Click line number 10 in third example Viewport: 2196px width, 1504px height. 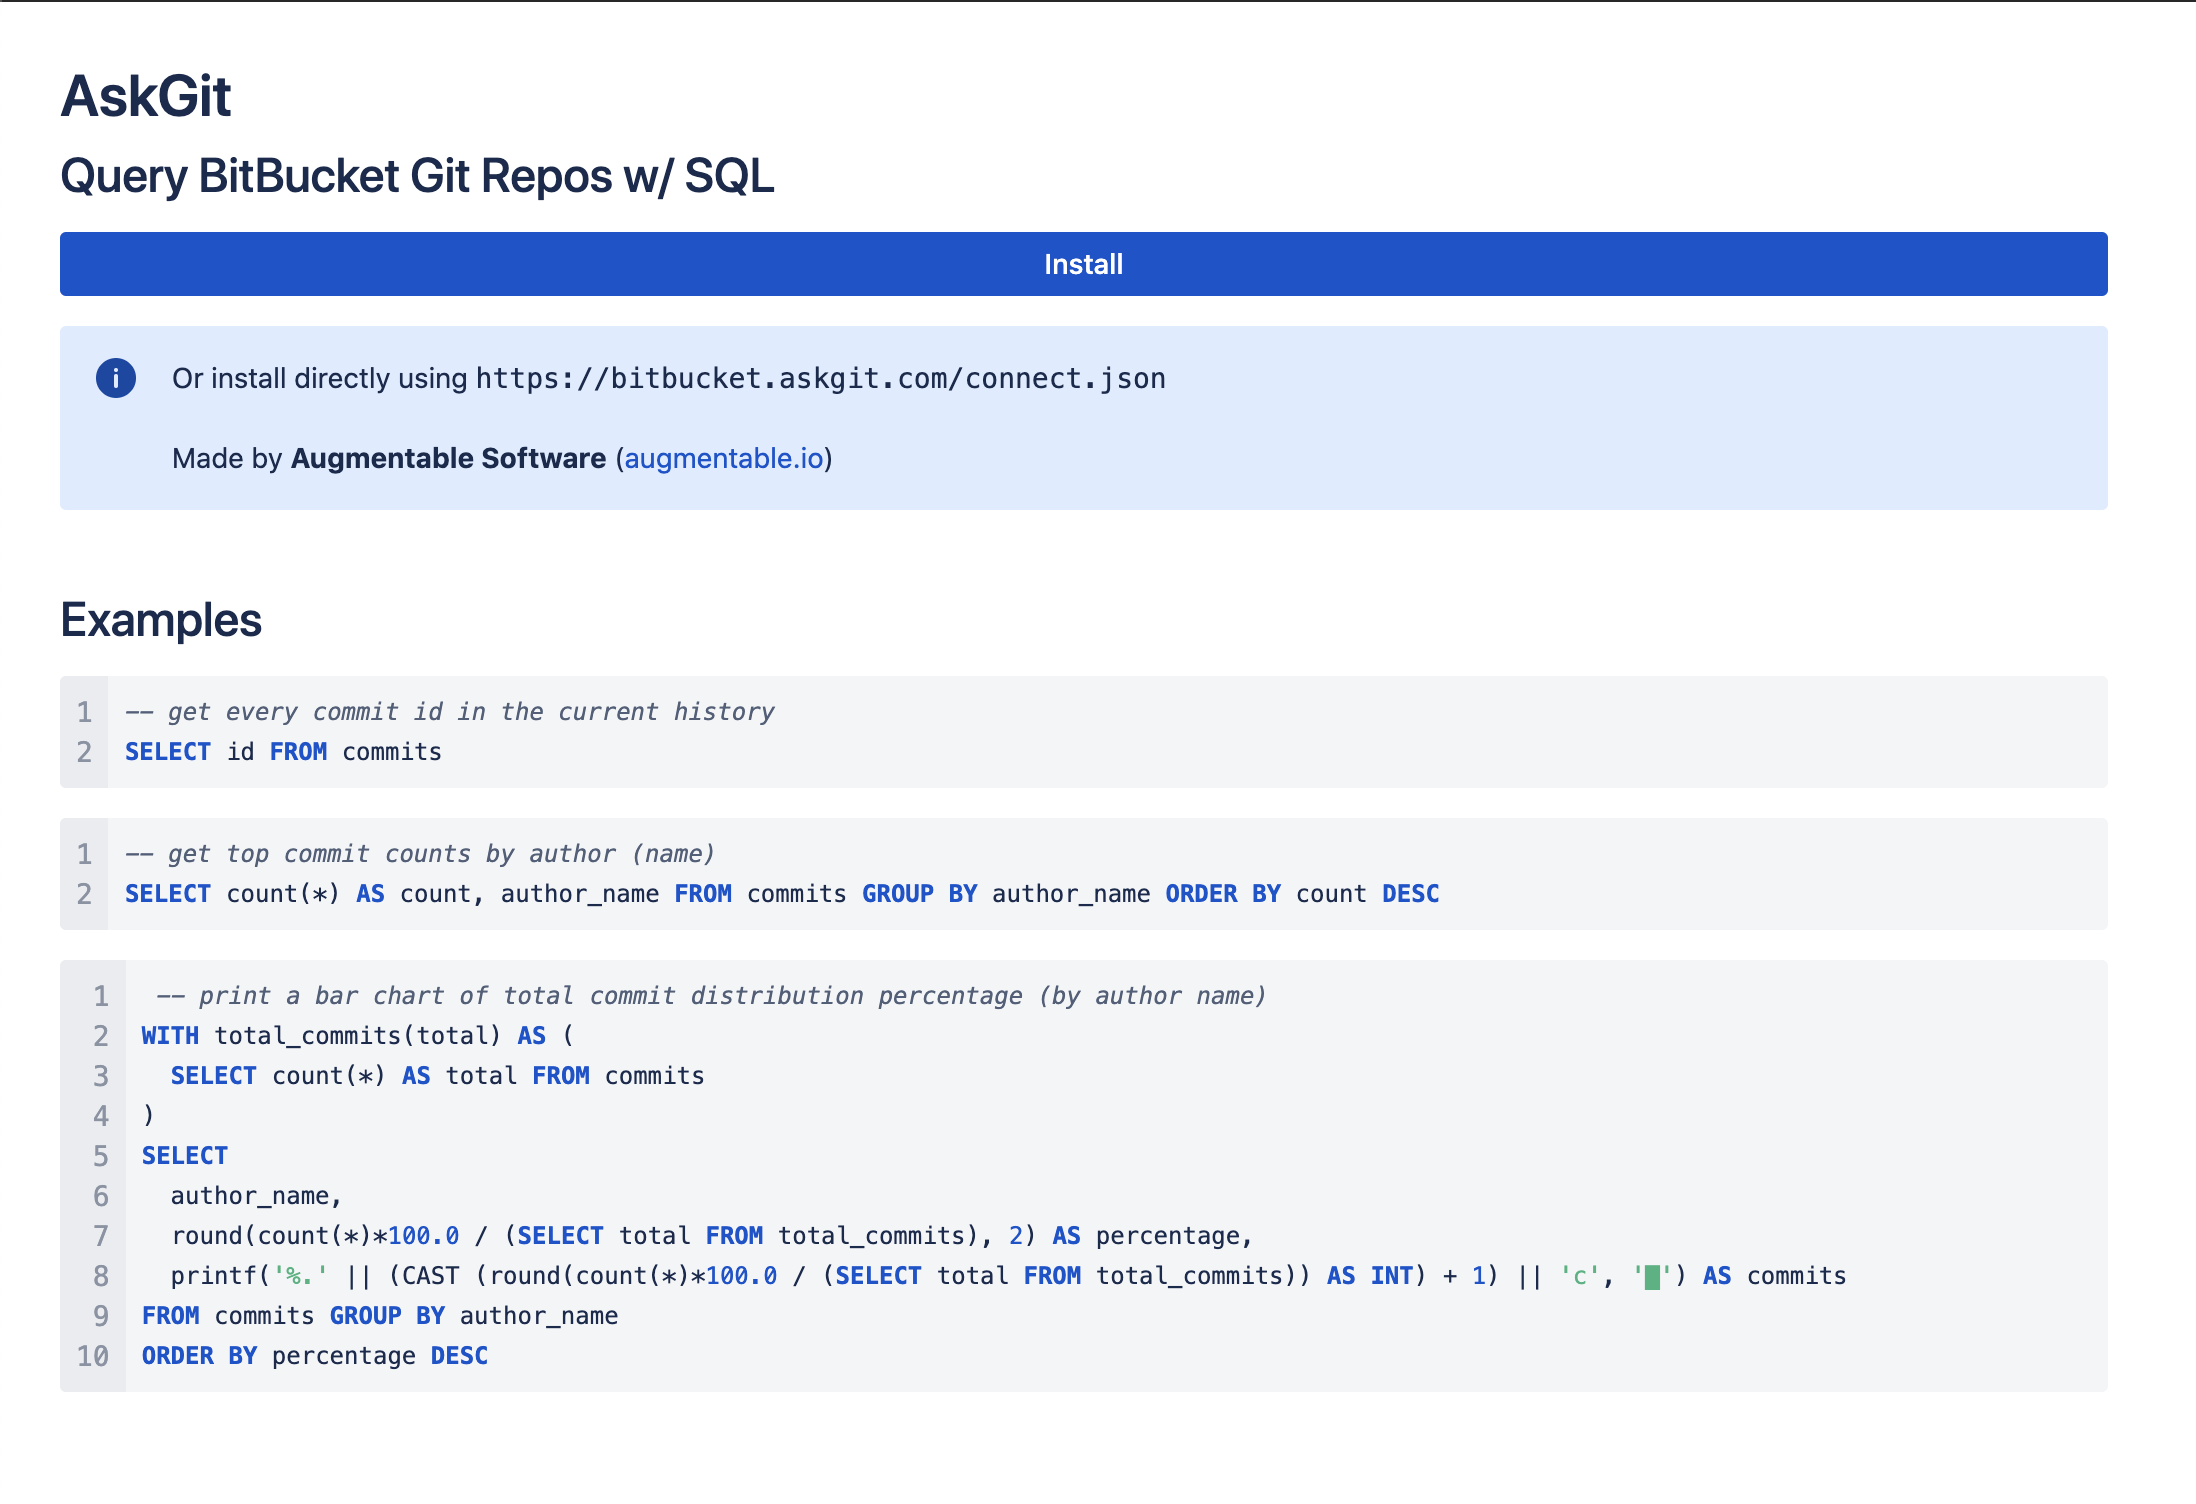pos(93,1356)
